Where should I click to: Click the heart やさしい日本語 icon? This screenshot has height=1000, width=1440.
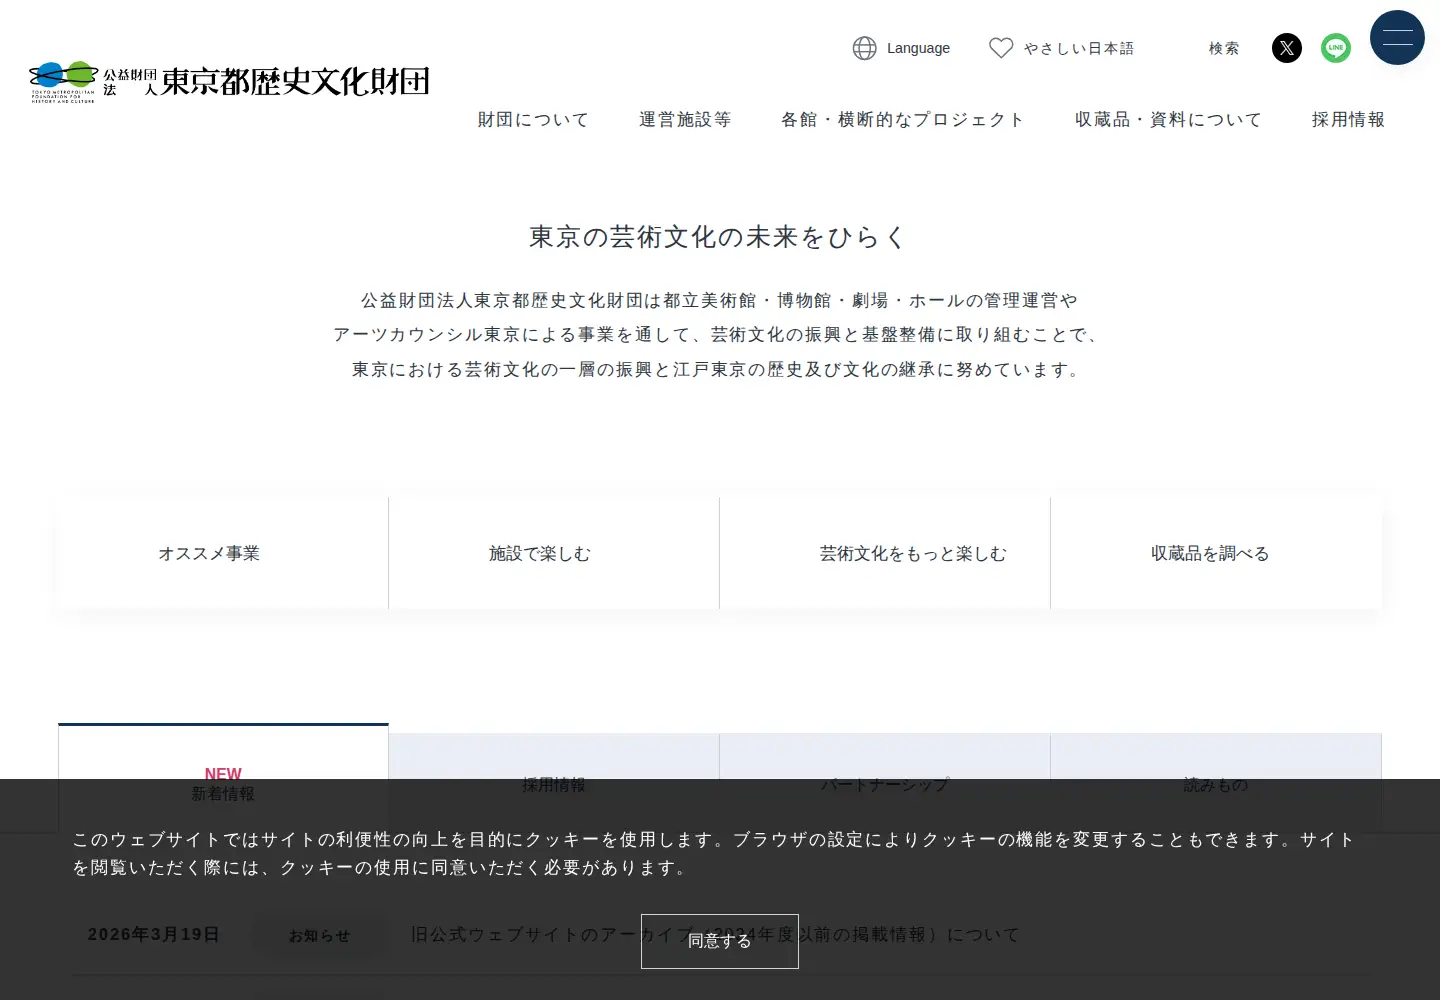tap(1001, 48)
